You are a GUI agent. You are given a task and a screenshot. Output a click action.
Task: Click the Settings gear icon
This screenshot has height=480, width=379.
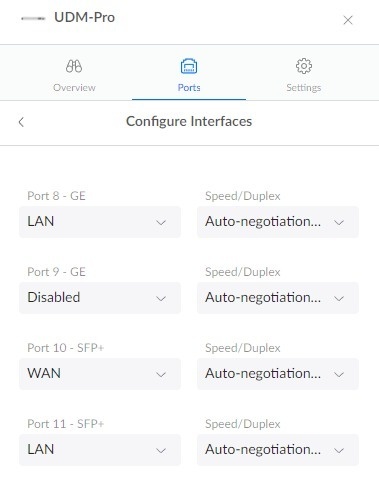tap(304, 66)
